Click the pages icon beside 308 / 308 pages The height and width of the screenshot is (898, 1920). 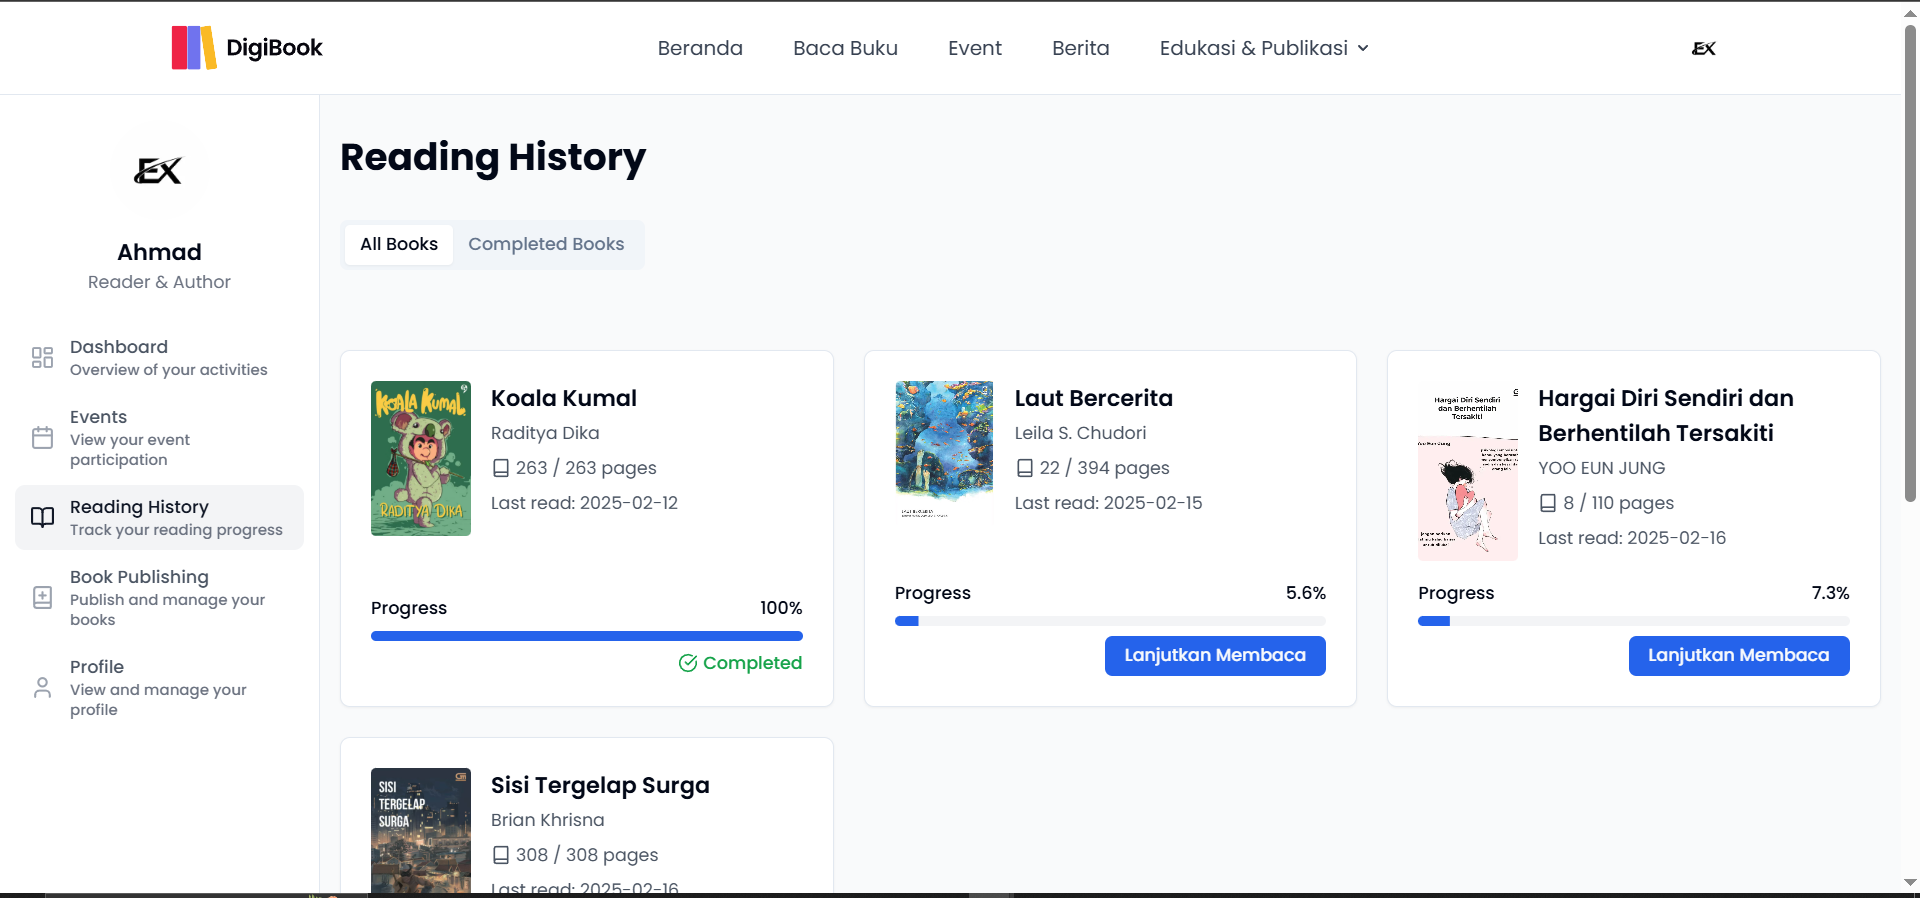coord(501,855)
